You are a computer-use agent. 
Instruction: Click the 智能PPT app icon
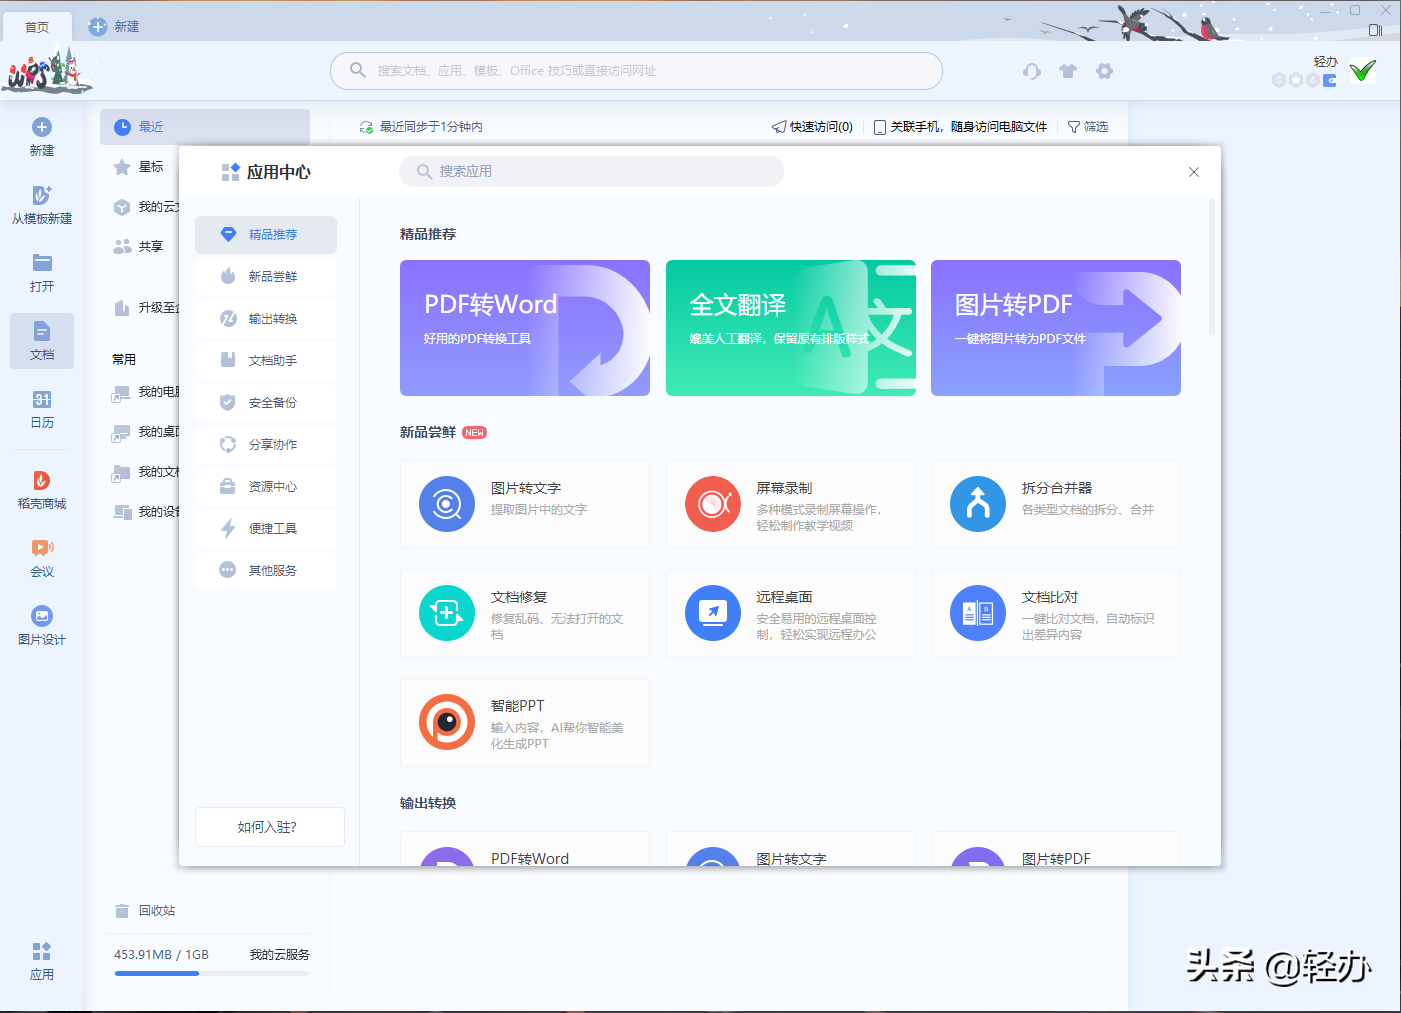click(x=447, y=722)
